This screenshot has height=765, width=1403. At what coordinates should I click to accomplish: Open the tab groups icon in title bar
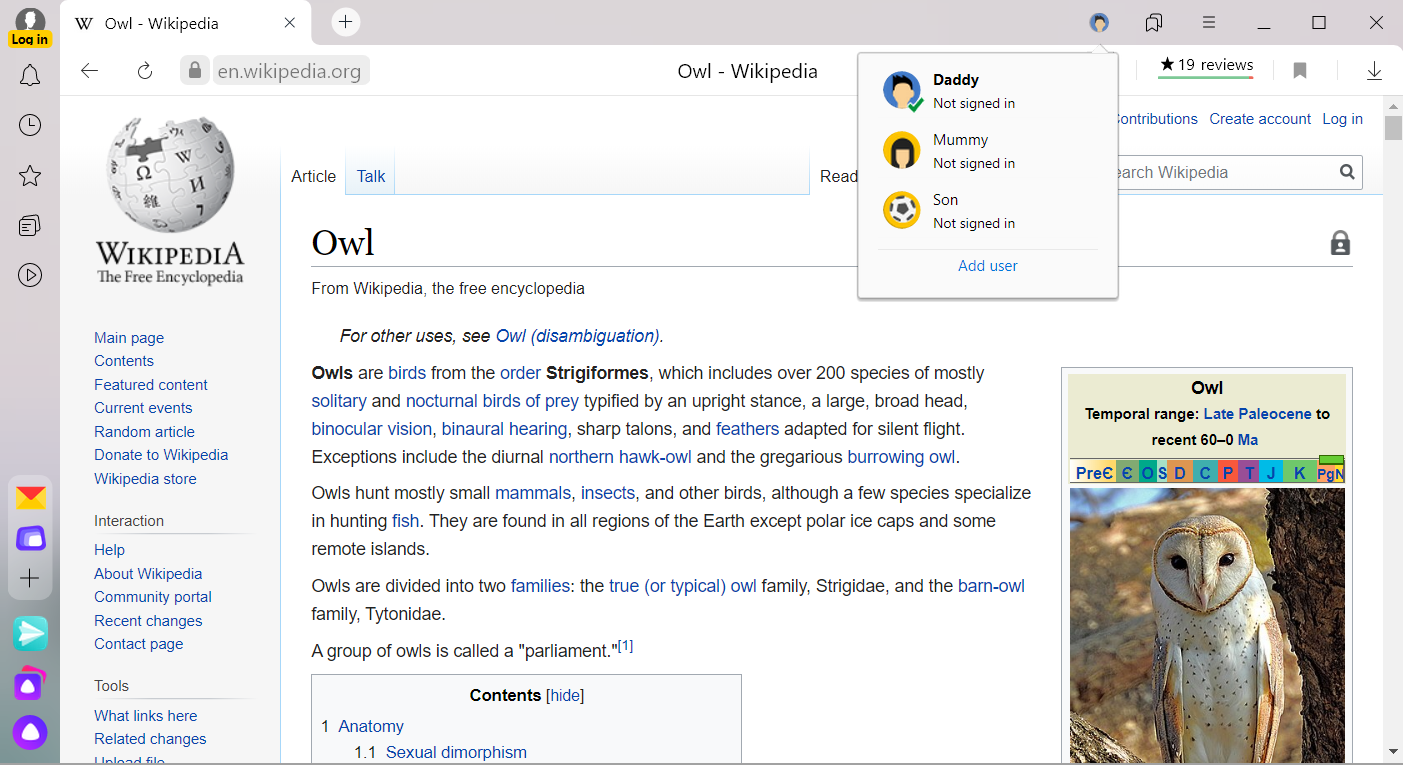point(1154,22)
